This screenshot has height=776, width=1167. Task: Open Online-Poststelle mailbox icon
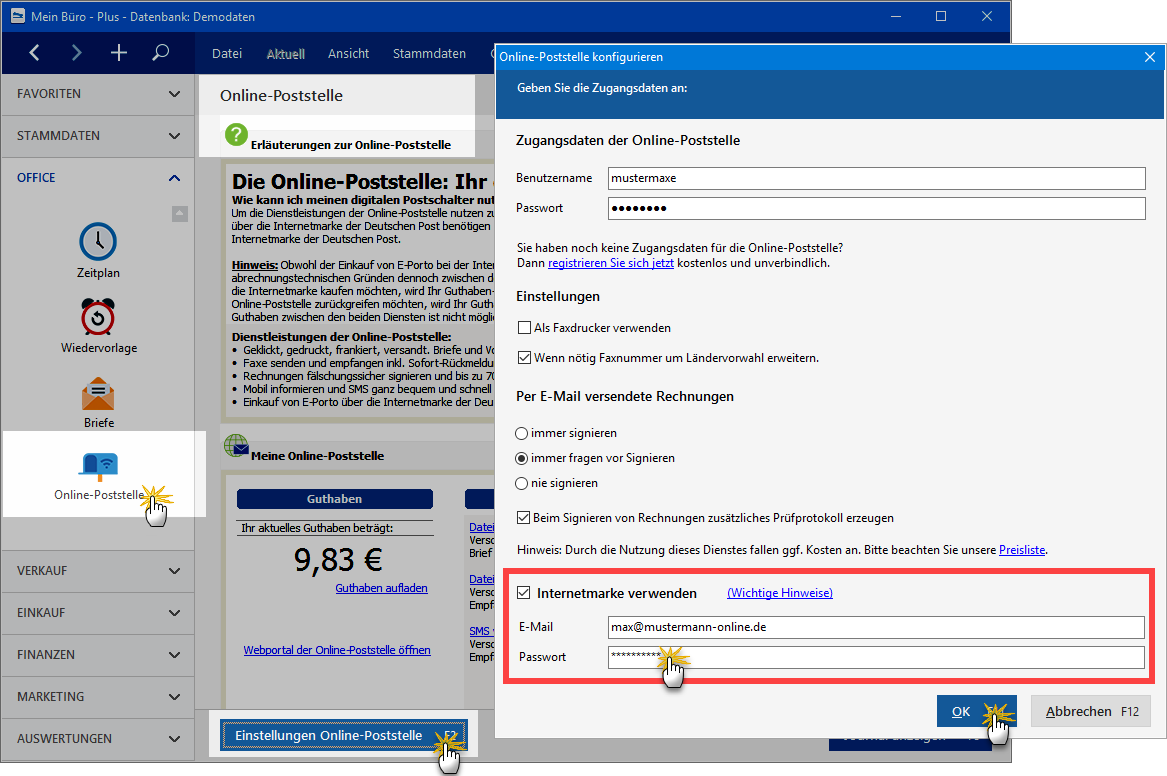98,465
